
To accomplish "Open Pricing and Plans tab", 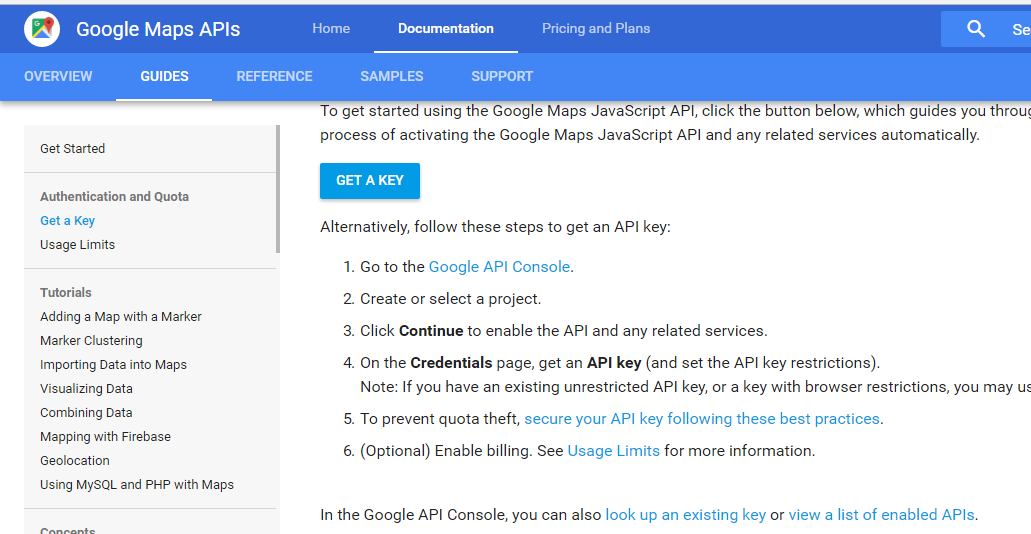I will [x=596, y=29].
